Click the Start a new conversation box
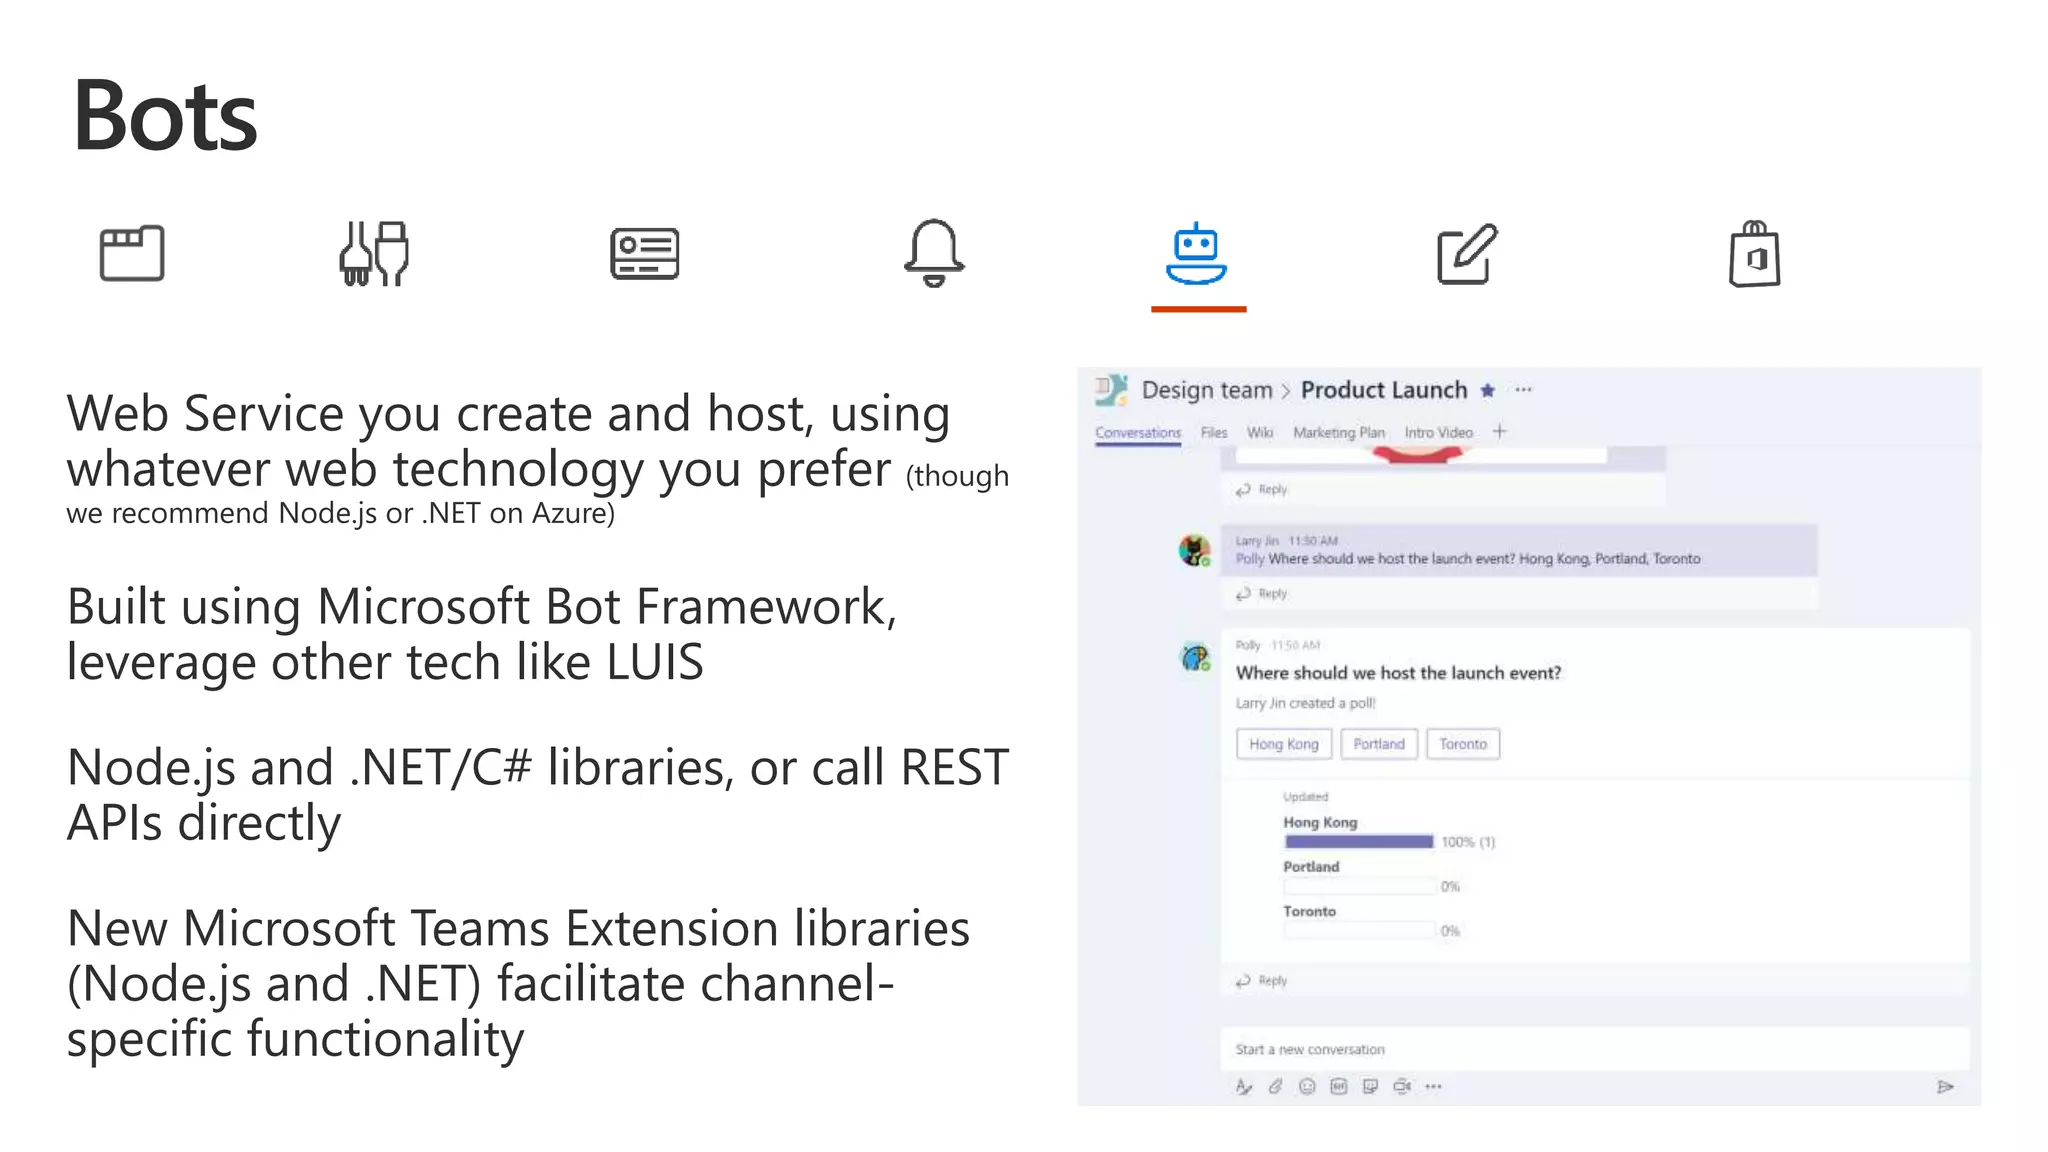Image resolution: width=2048 pixels, height=1152 pixels. pos(1595,1049)
